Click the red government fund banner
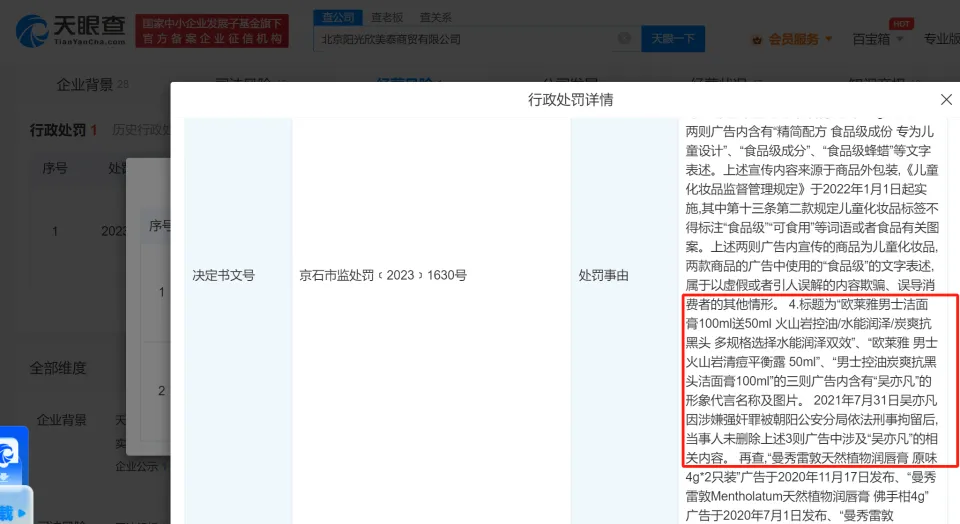This screenshot has height=524, width=960. coord(212,31)
